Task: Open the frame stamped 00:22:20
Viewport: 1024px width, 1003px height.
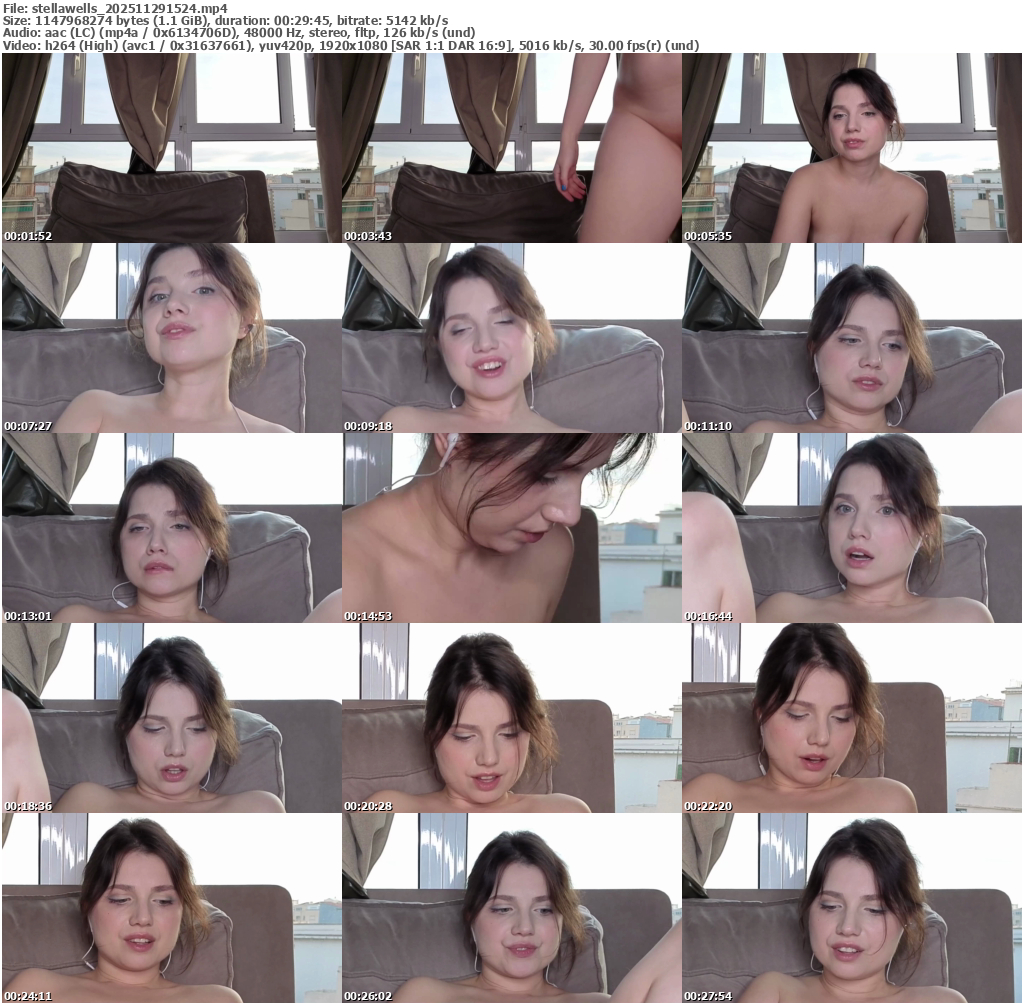Action: coord(851,718)
